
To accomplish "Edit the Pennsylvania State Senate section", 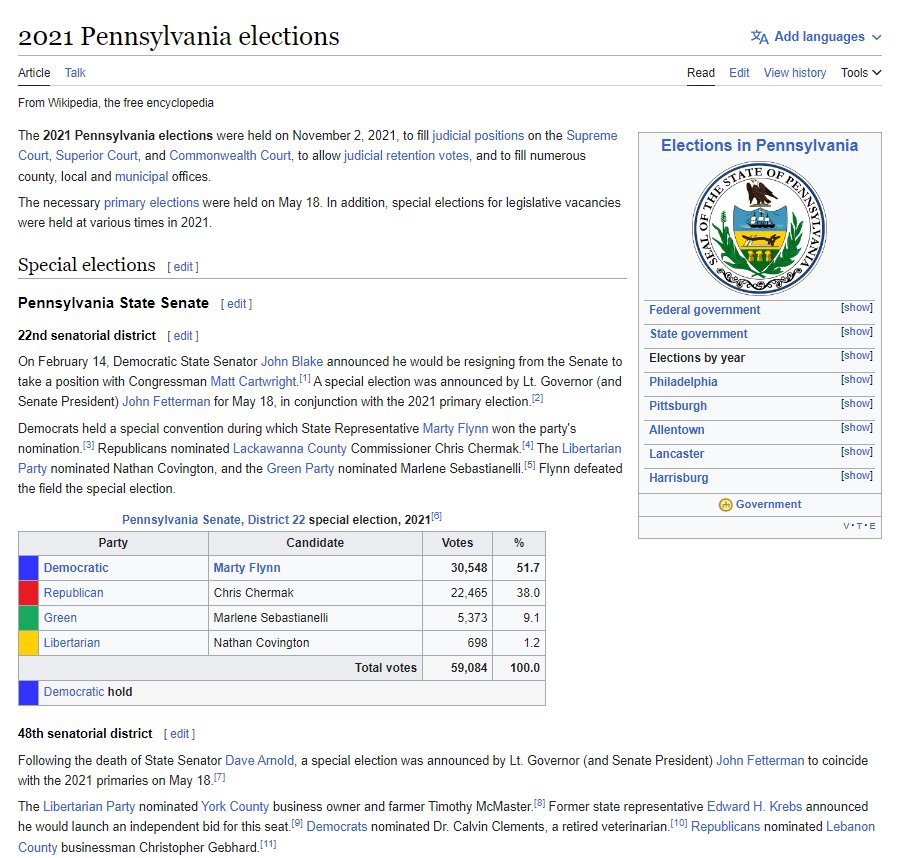I will point(236,304).
